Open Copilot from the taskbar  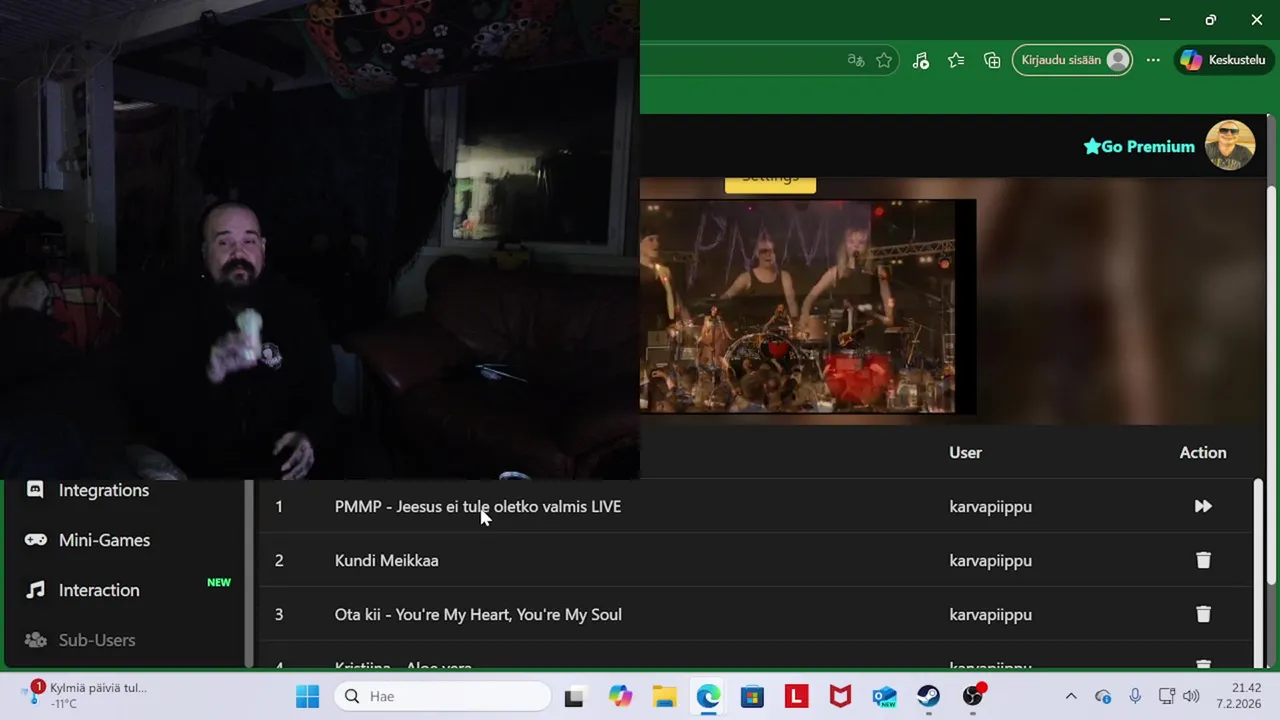click(x=620, y=696)
